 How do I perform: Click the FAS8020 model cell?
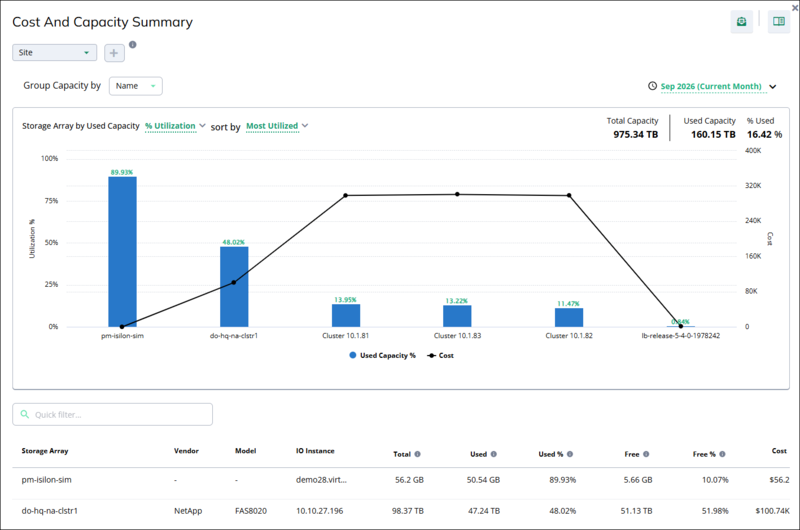point(251,511)
